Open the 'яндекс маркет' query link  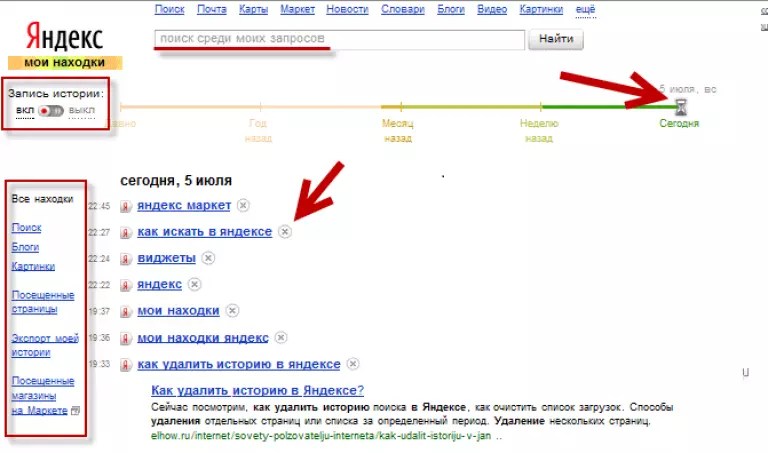pos(184,205)
